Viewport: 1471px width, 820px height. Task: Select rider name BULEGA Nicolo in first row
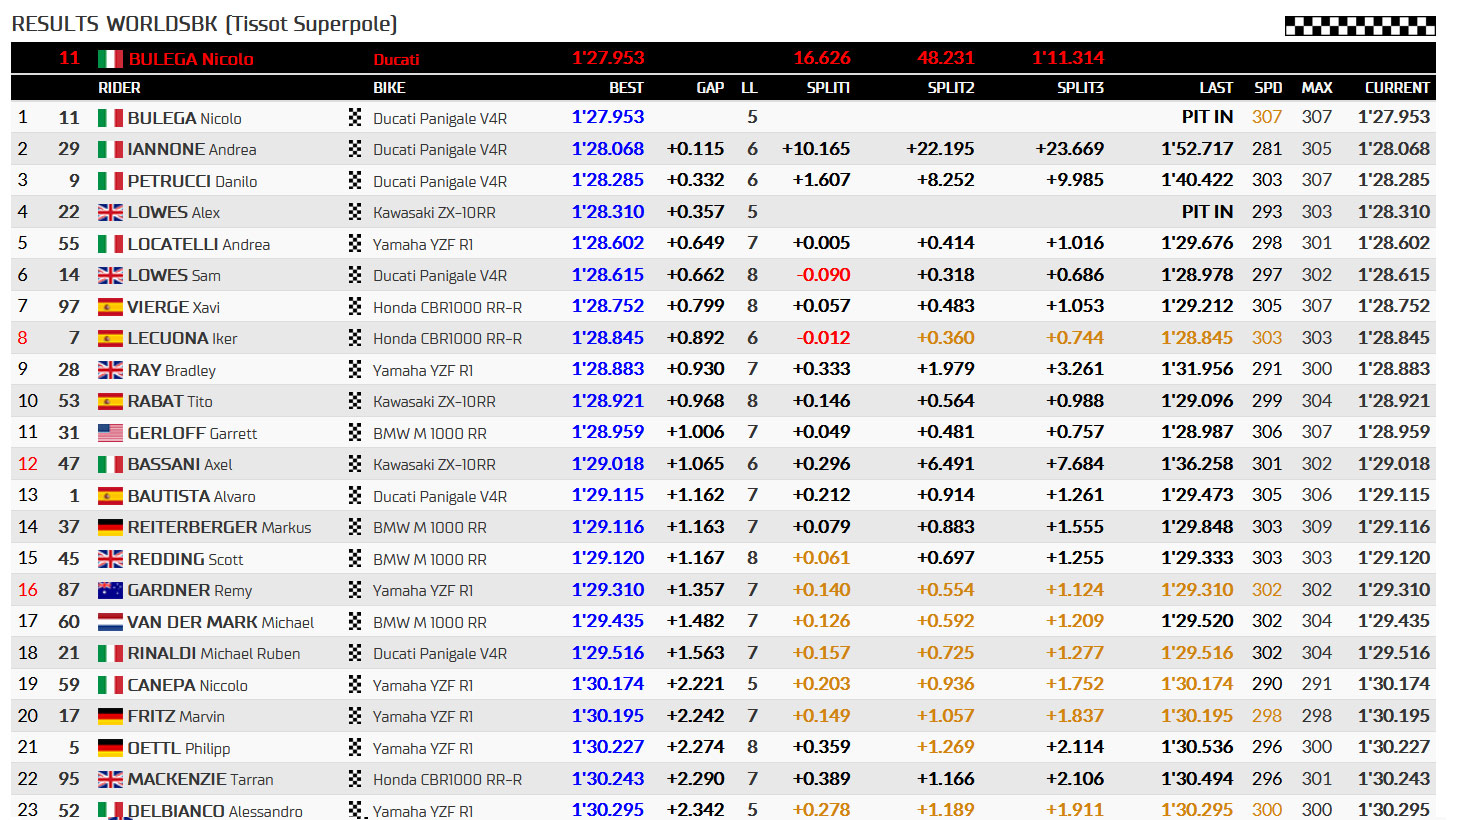[x=185, y=118]
